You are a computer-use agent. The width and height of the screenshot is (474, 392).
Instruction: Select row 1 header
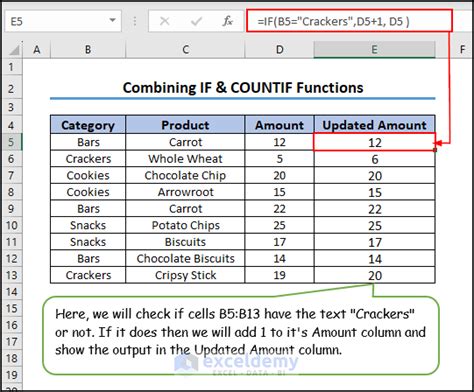coord(11,67)
